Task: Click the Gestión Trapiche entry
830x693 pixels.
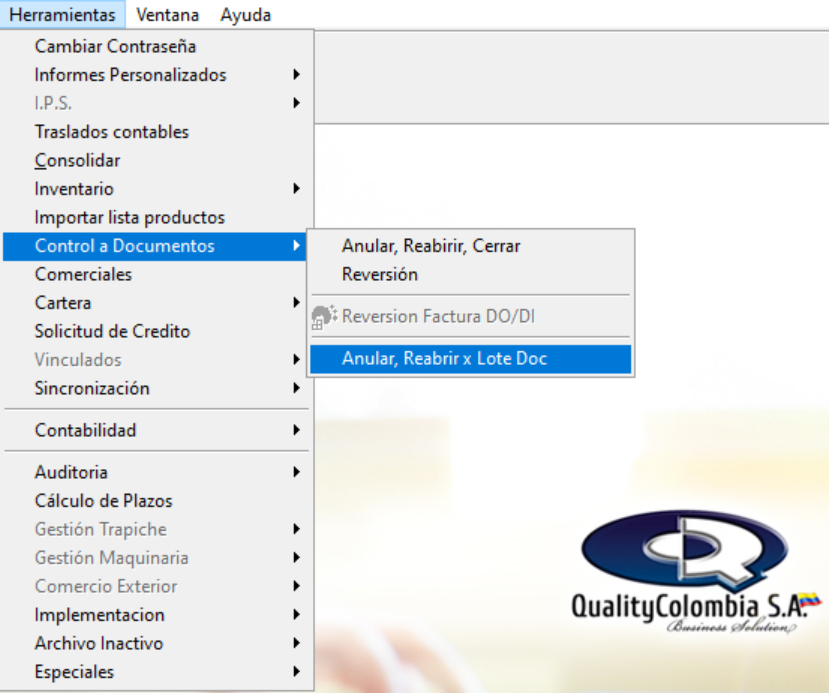Action: coord(156,530)
